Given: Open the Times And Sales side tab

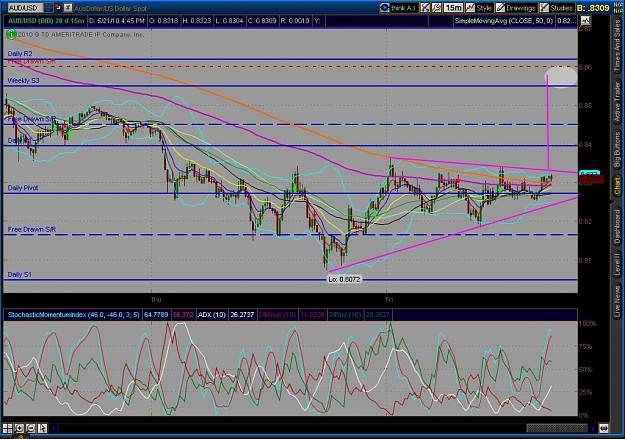Looking at the screenshot, I should pyautogui.click(x=617, y=46).
